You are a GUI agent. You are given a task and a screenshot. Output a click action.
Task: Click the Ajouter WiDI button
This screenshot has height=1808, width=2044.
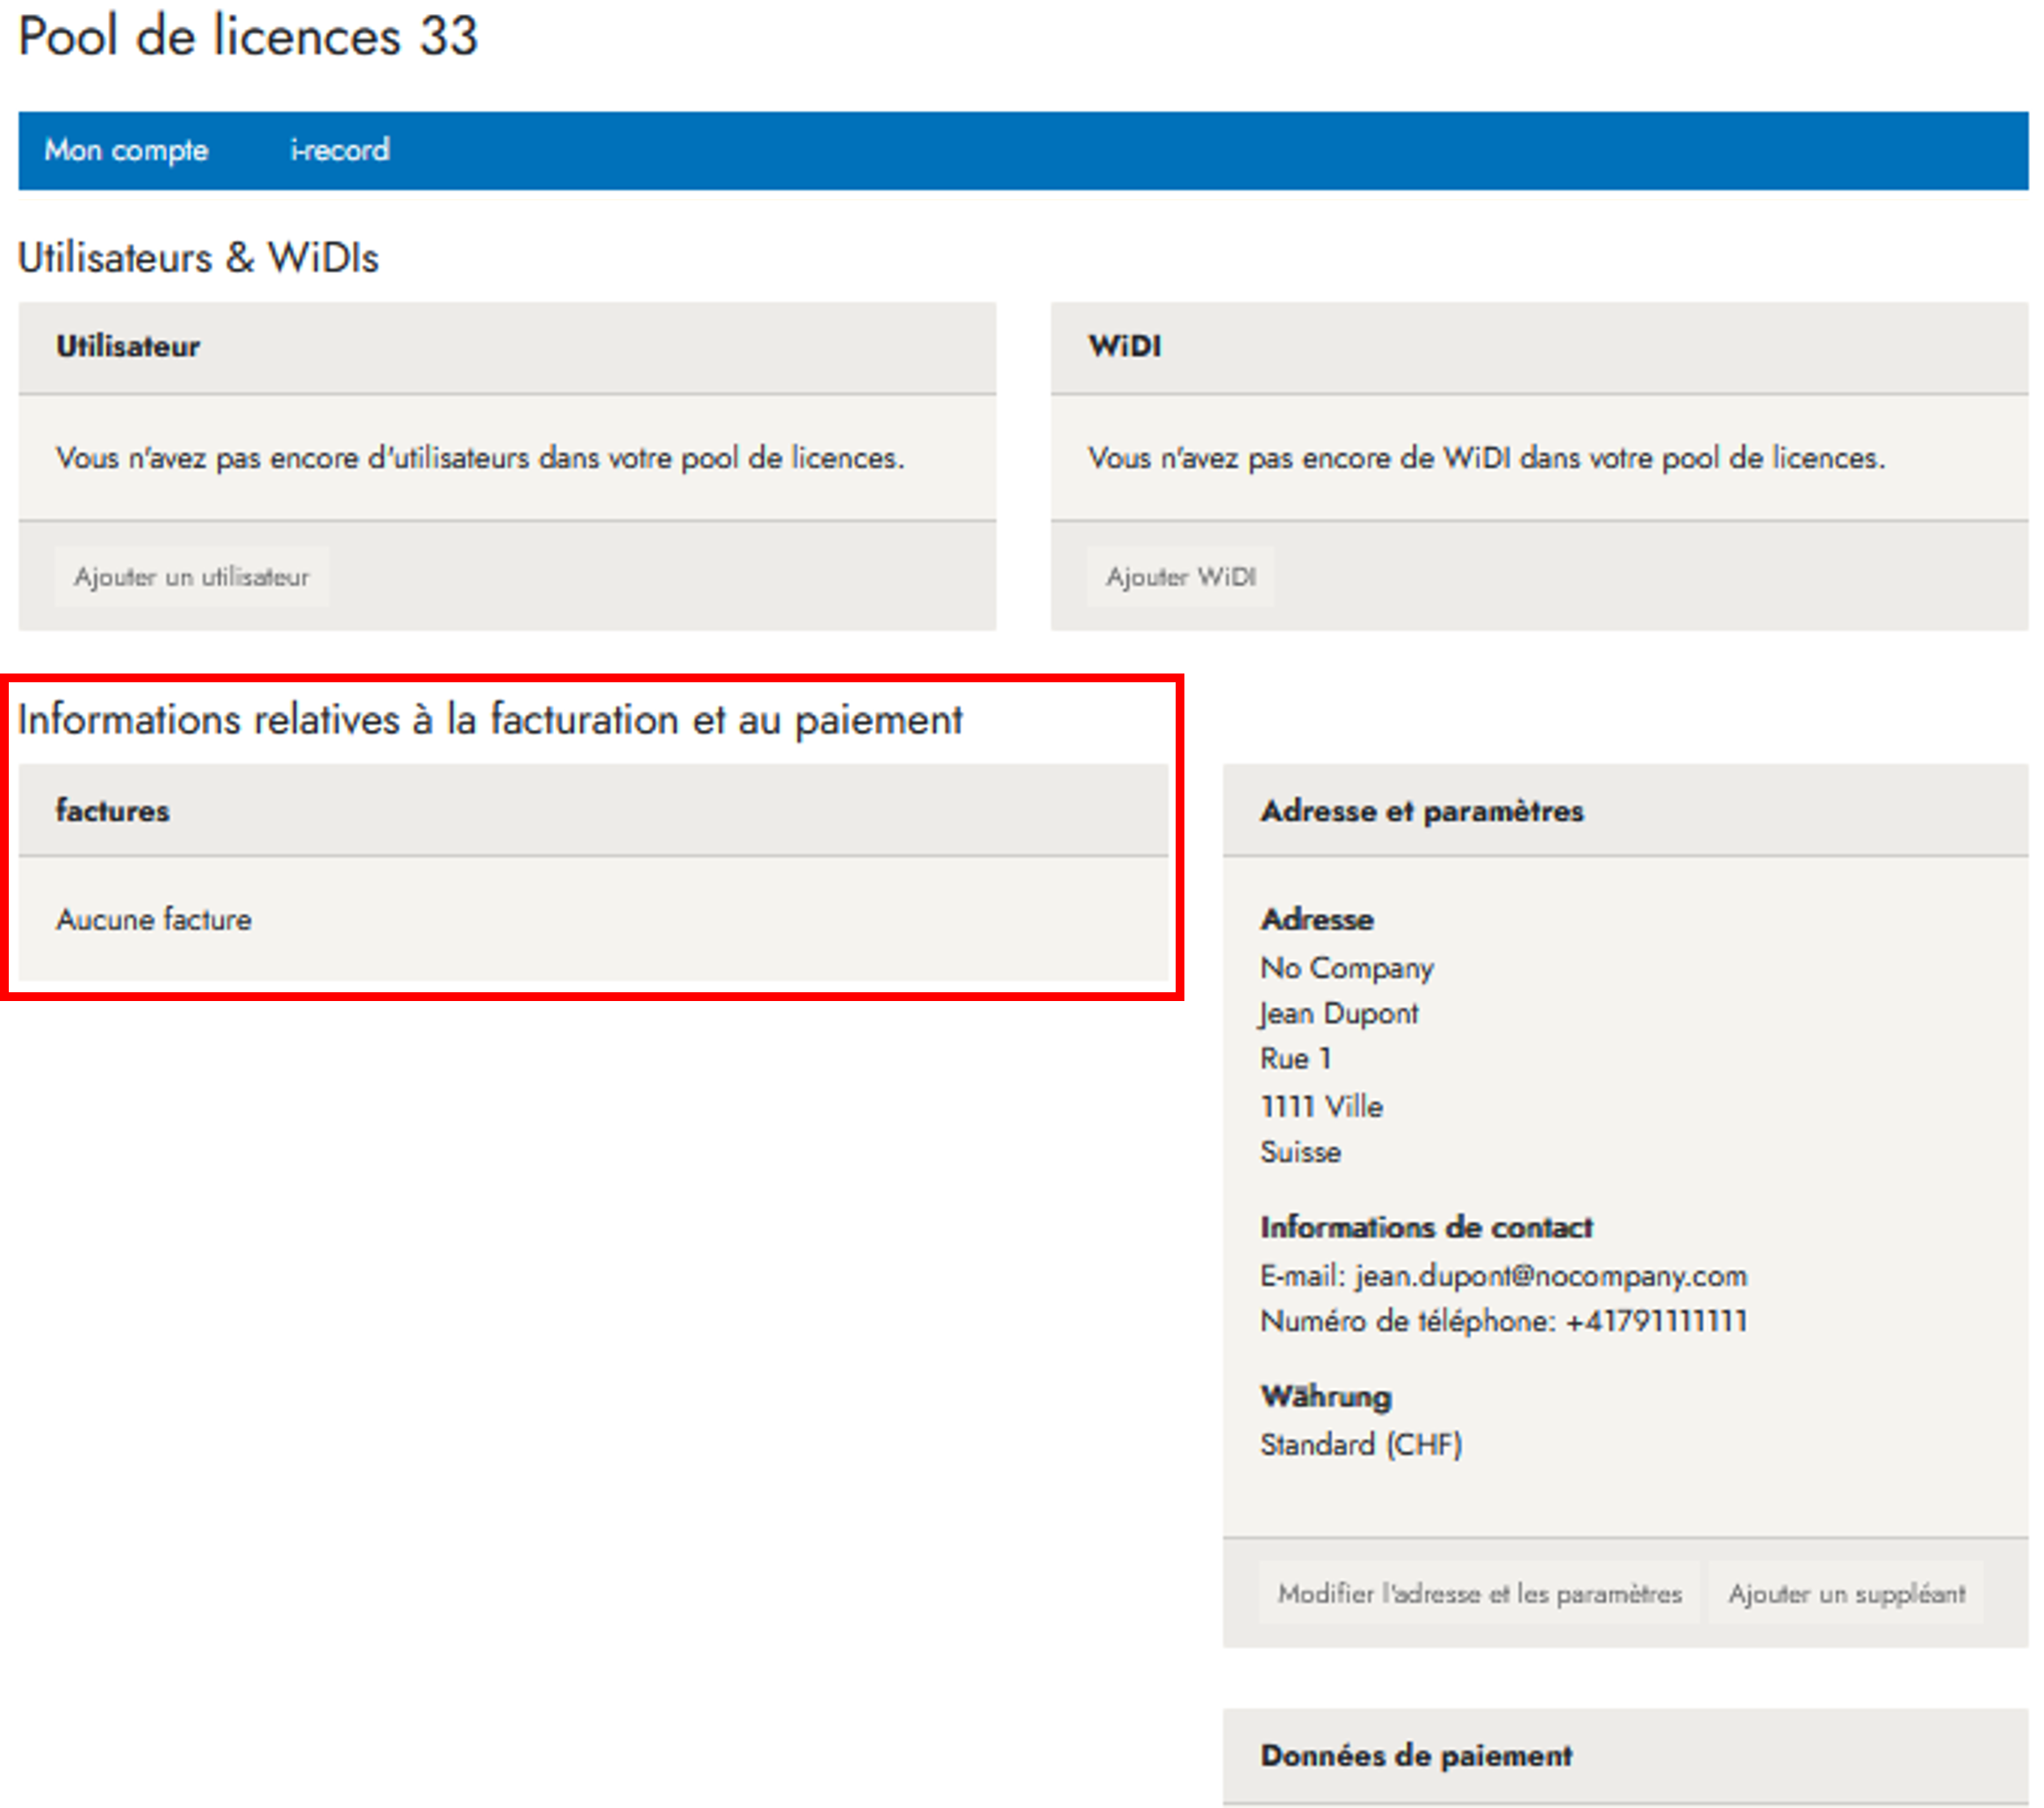tap(1180, 577)
